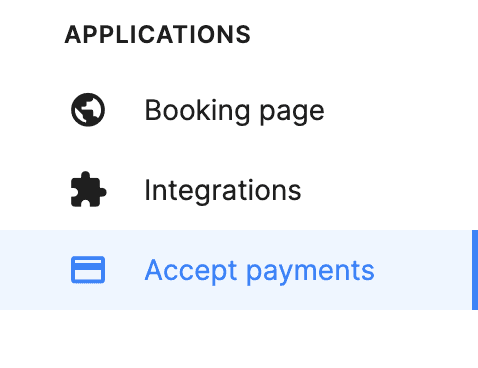Click empty space right of Booking page
Viewport: 478px width, 368px height.
(400, 110)
